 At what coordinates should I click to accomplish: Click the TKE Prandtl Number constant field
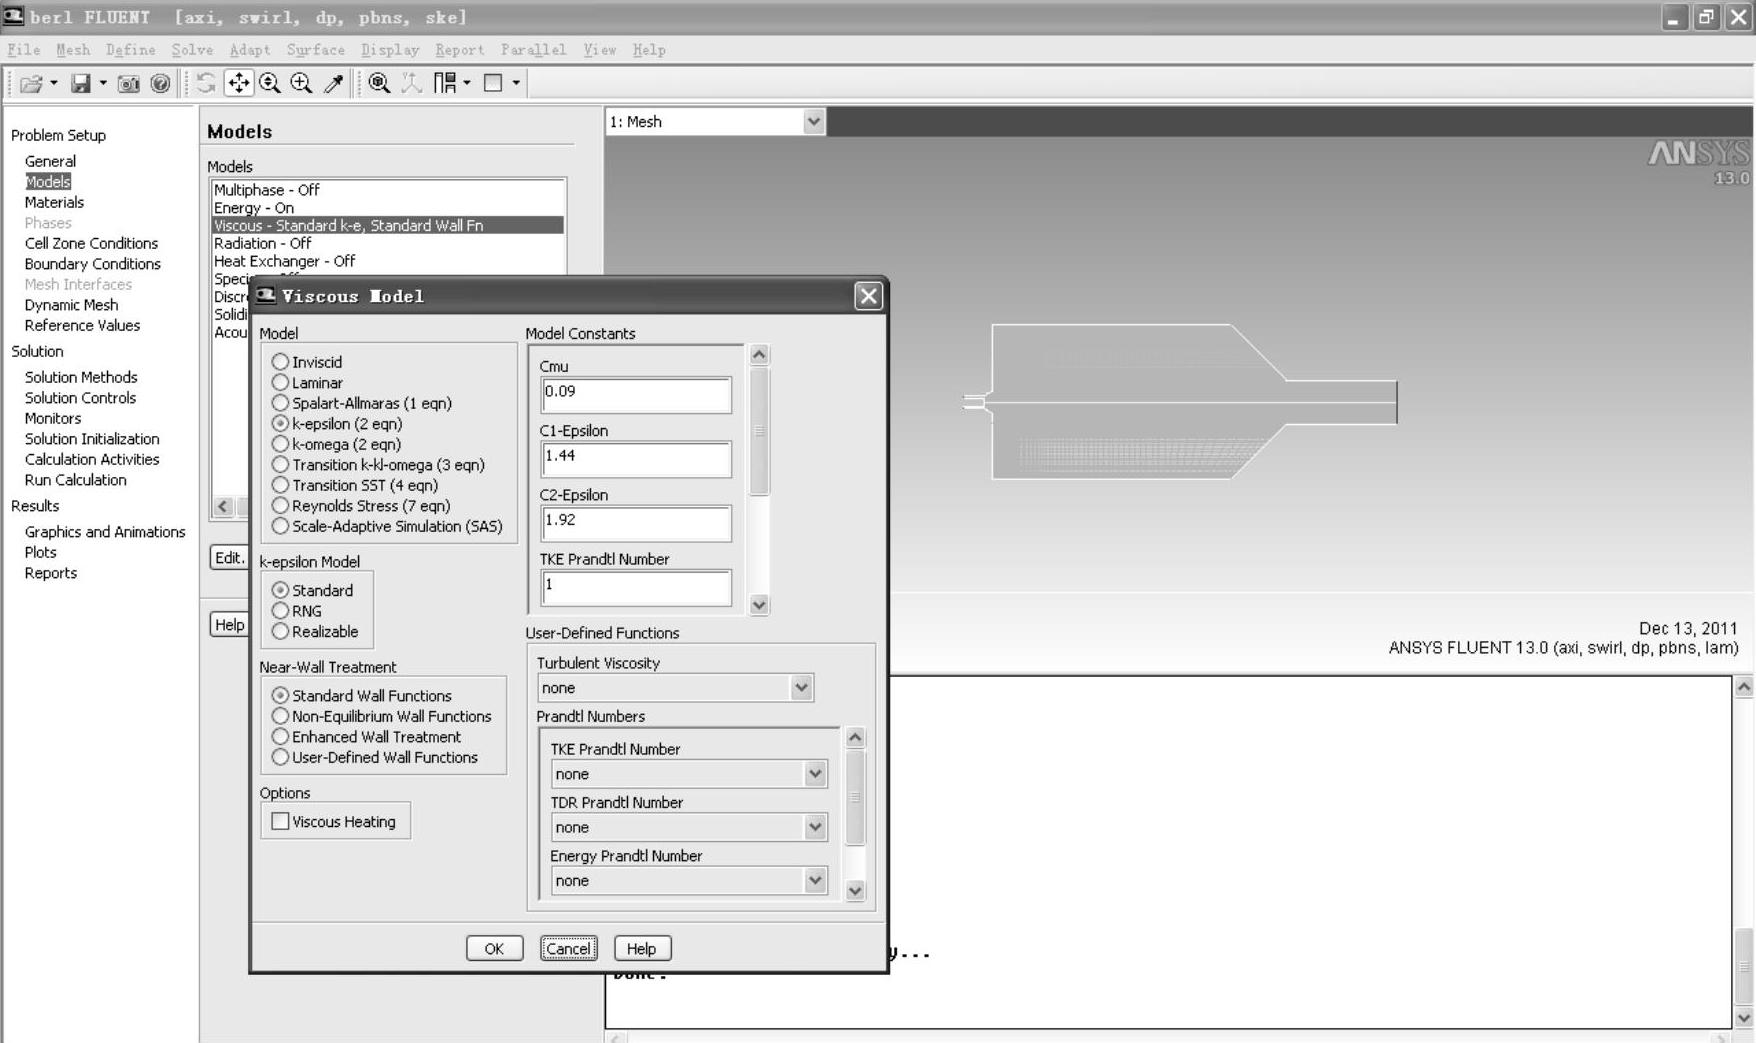pyautogui.click(x=636, y=588)
